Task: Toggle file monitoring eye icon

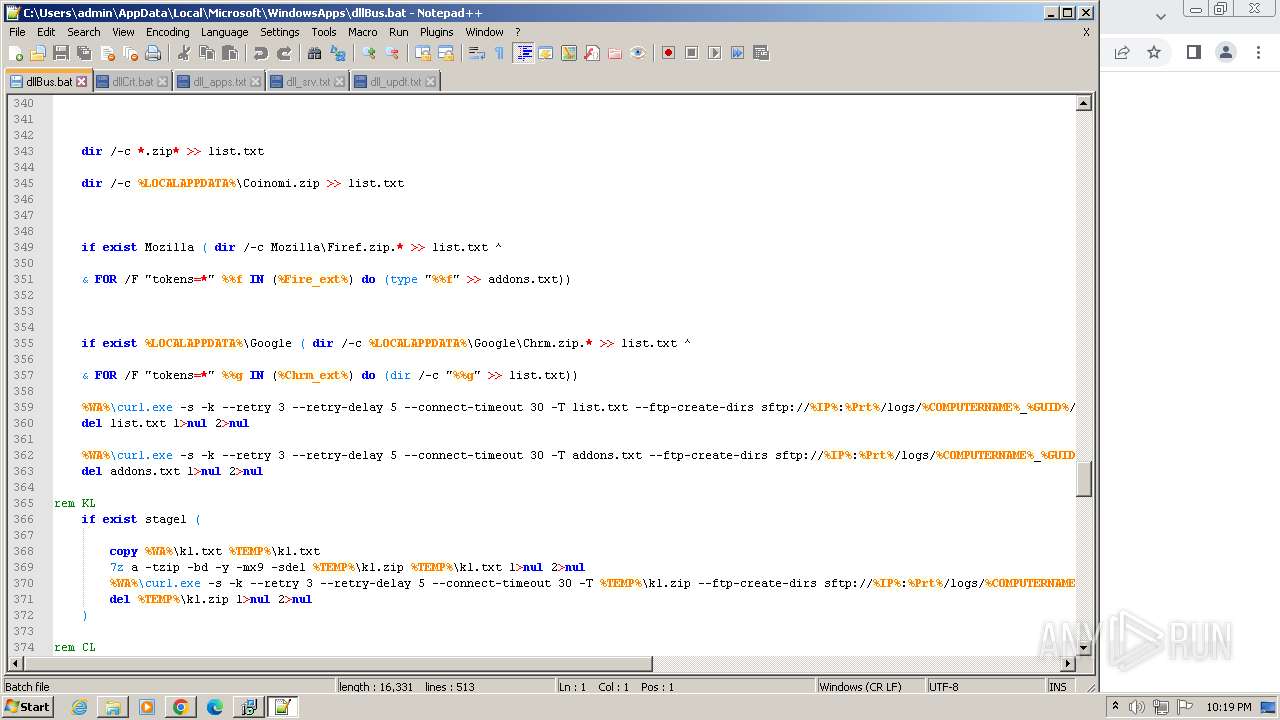Action: click(x=638, y=53)
